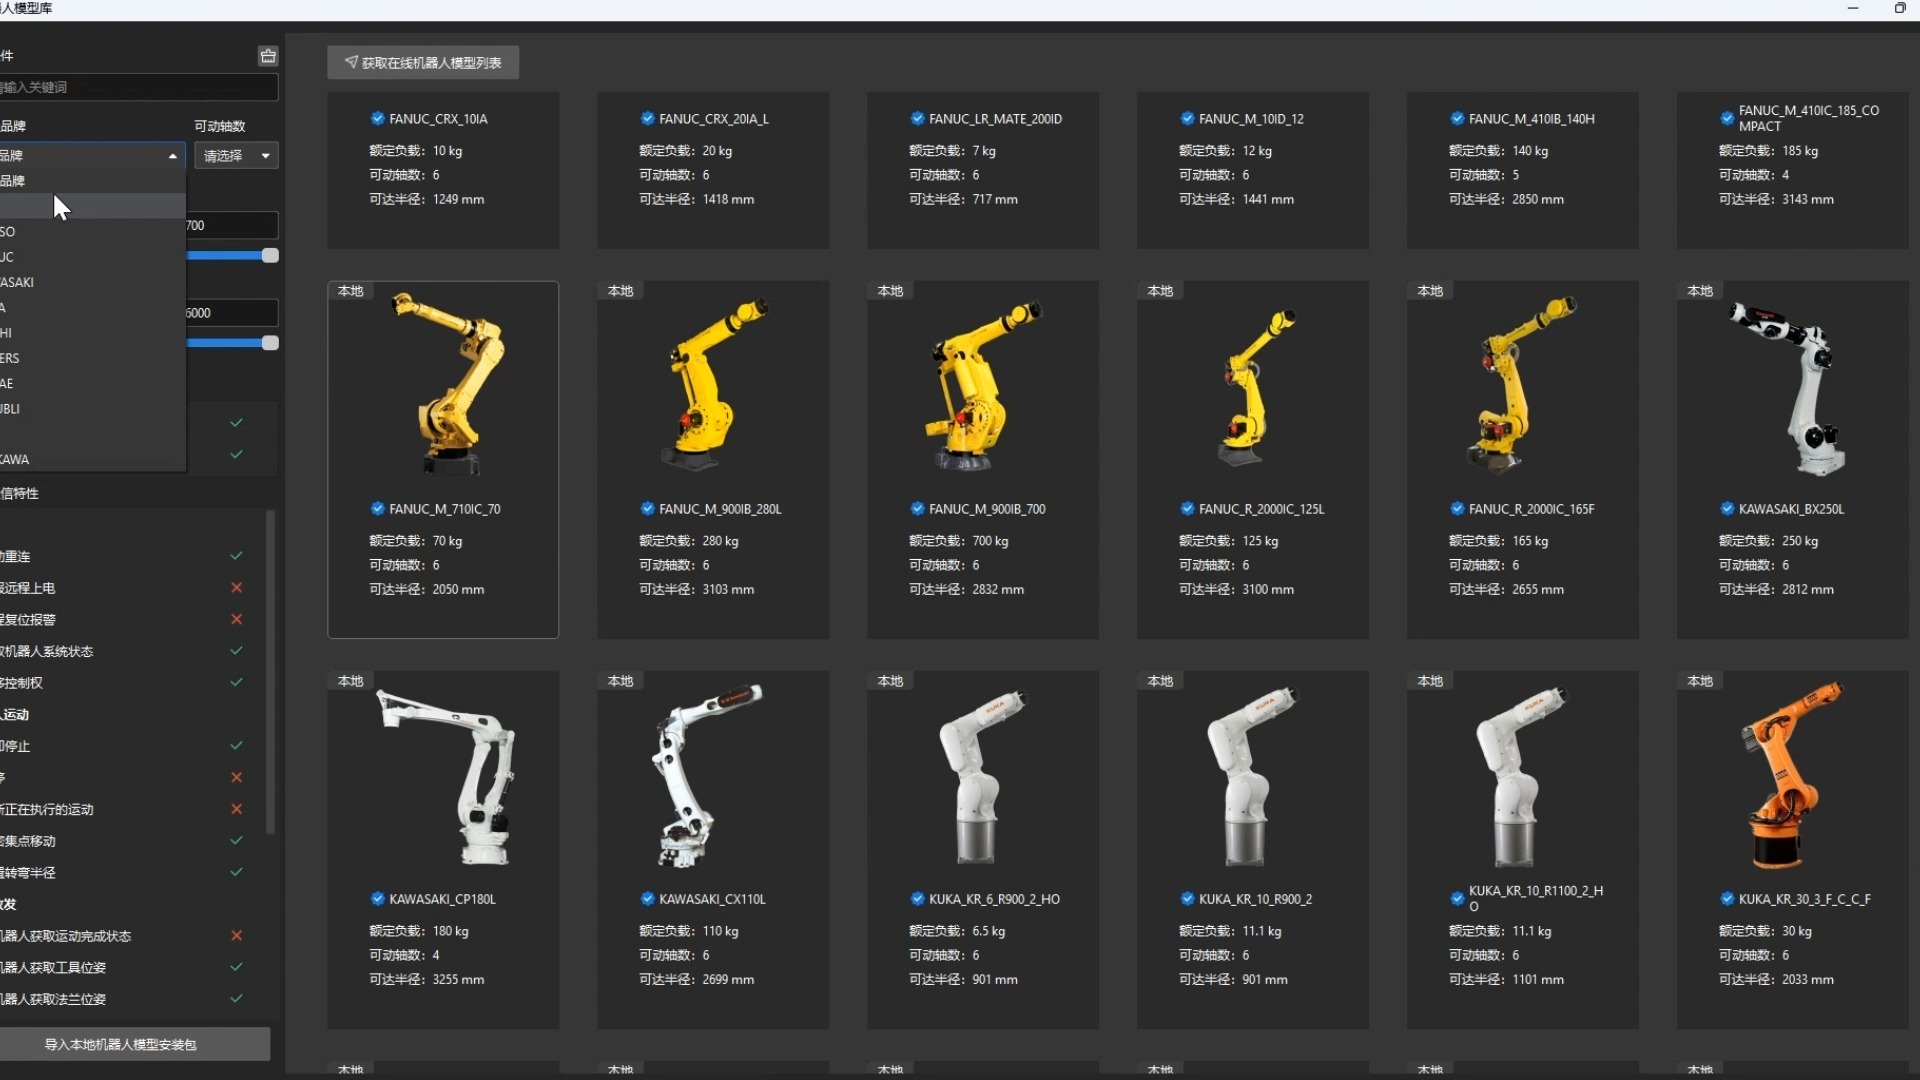The height and width of the screenshot is (1080, 1920).
Task: Click the keyword search input field
Action: (x=138, y=87)
